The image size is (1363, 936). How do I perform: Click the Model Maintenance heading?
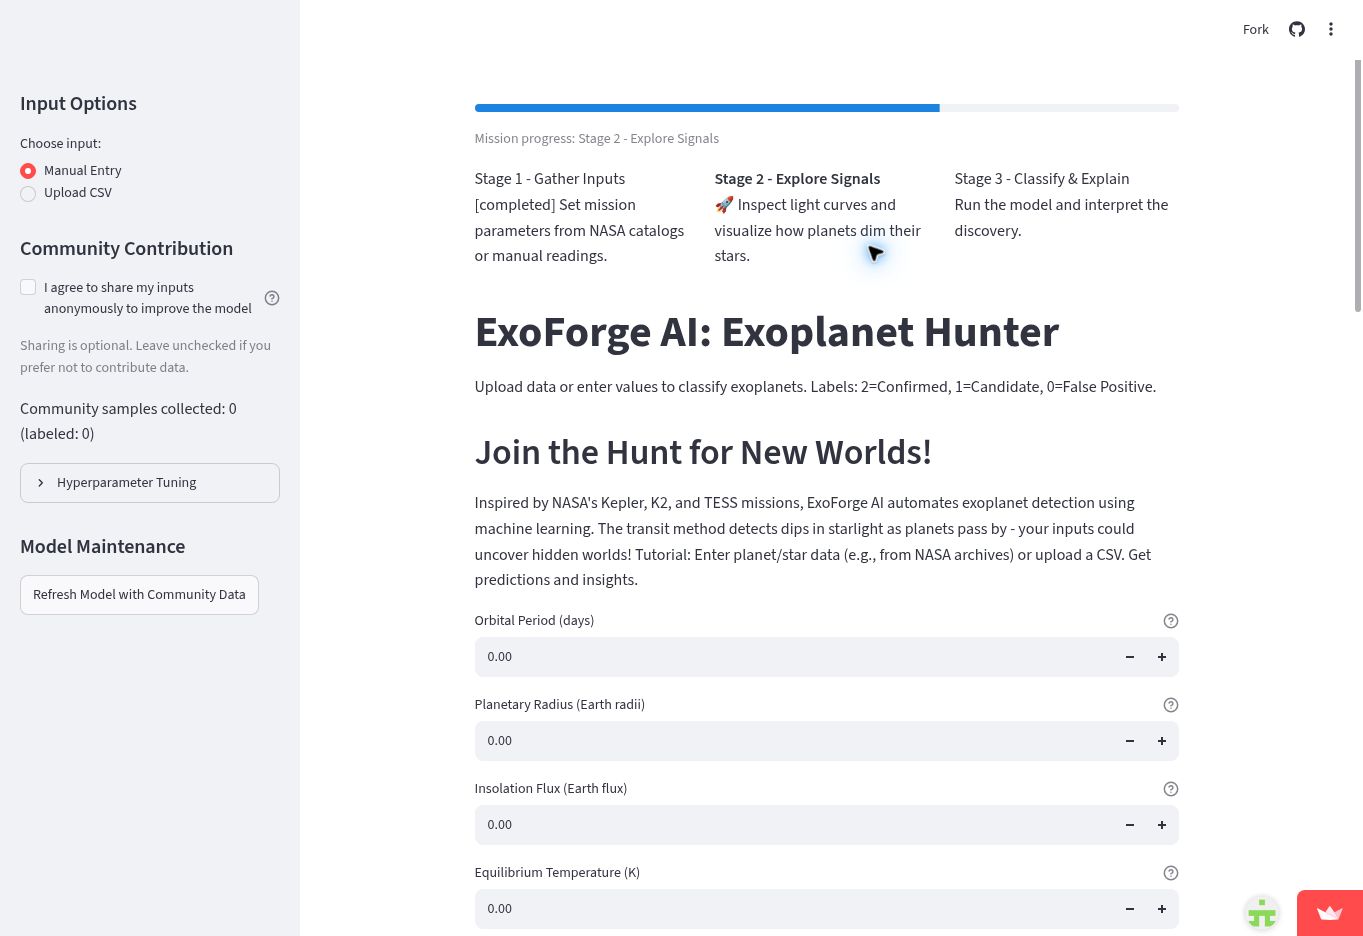[103, 547]
